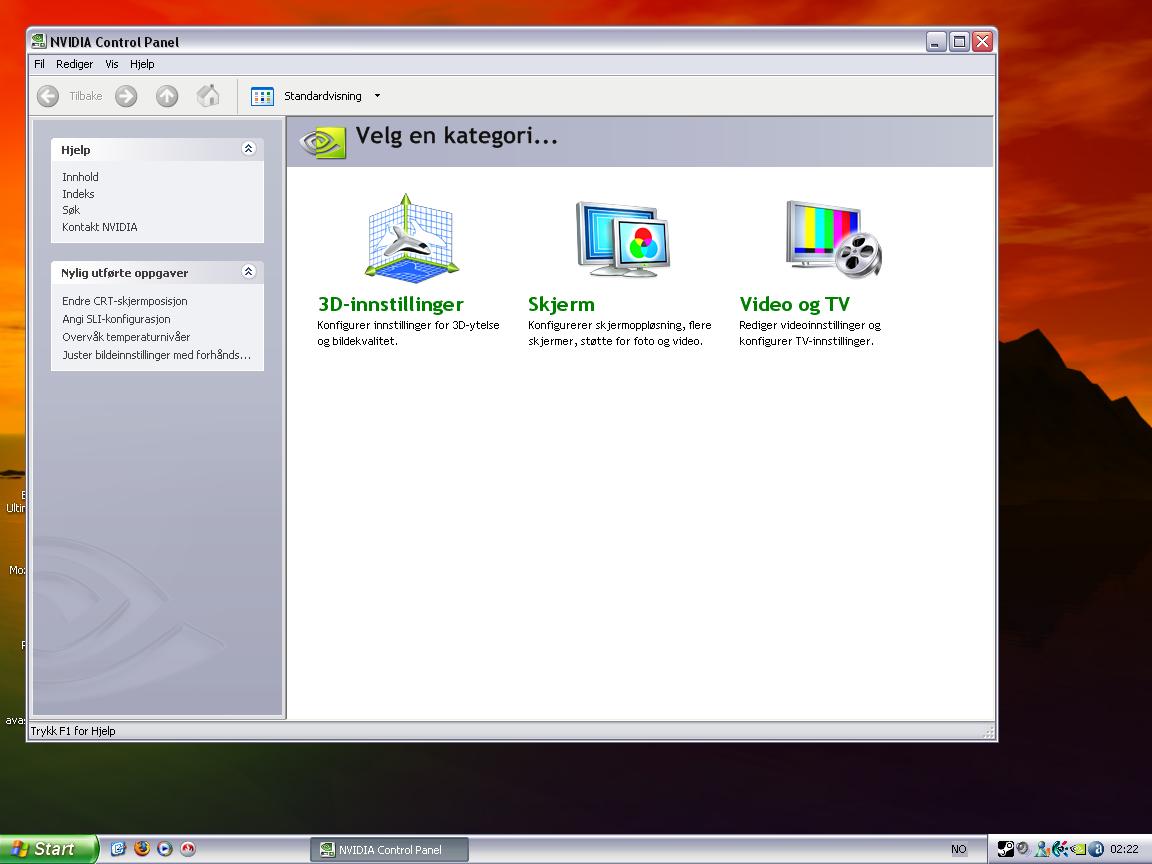This screenshot has height=864, width=1152.
Task: Open Endre CRT-skjermposisjon recent task
Action: point(125,301)
